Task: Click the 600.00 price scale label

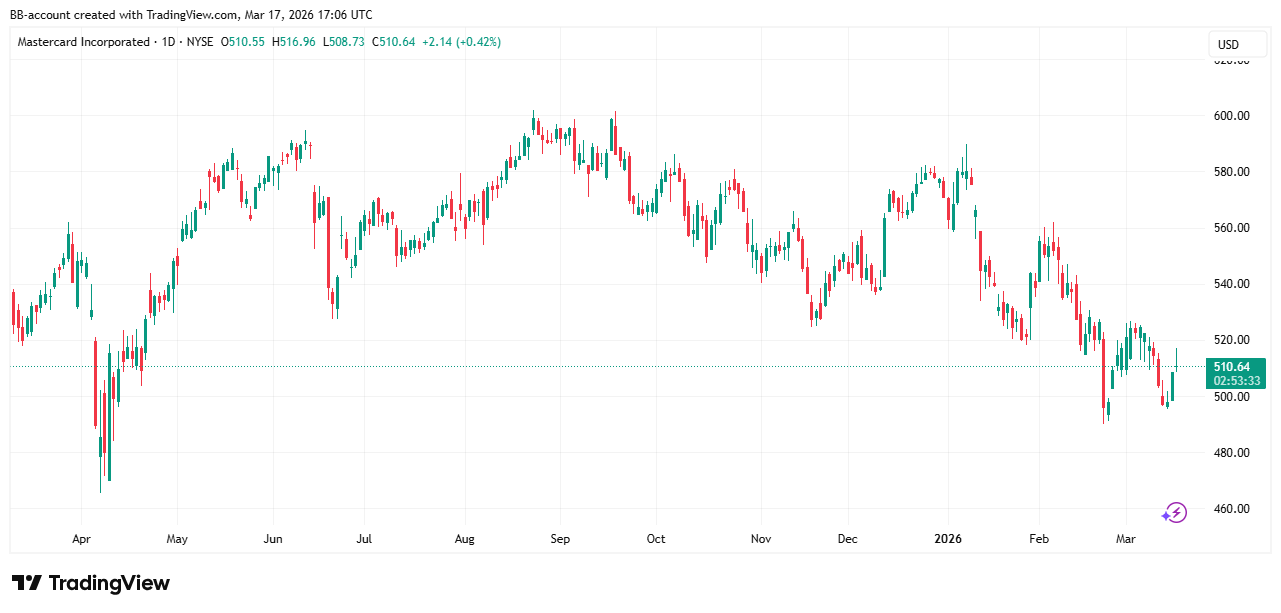Action: [x=1230, y=116]
